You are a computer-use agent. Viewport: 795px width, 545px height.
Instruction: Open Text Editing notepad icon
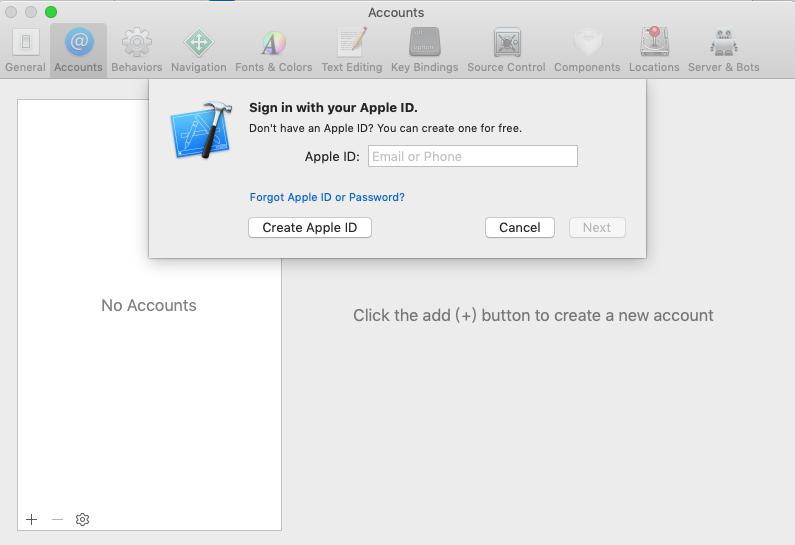click(352, 42)
